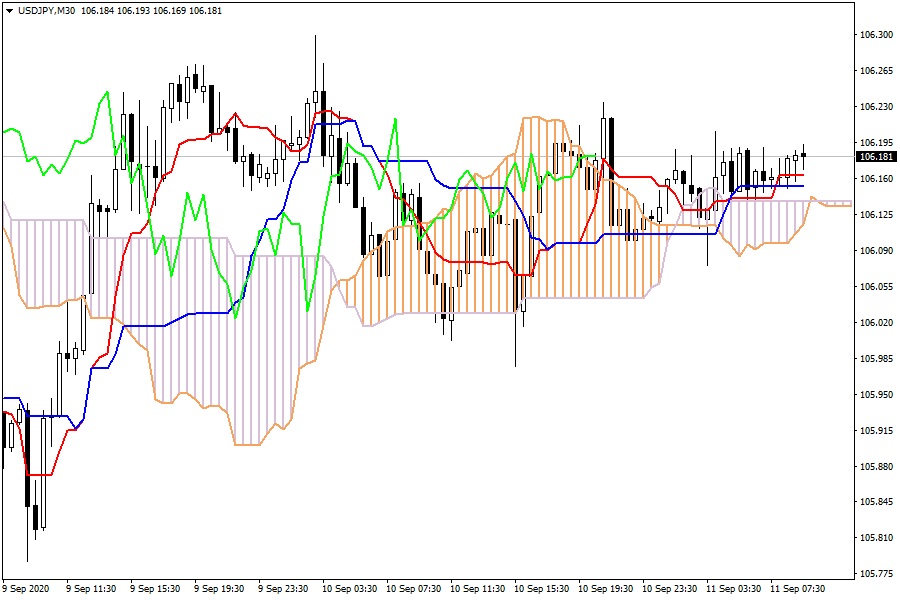
Task: Click the 106.300 price axis label
Action: pyautogui.click(x=876, y=35)
